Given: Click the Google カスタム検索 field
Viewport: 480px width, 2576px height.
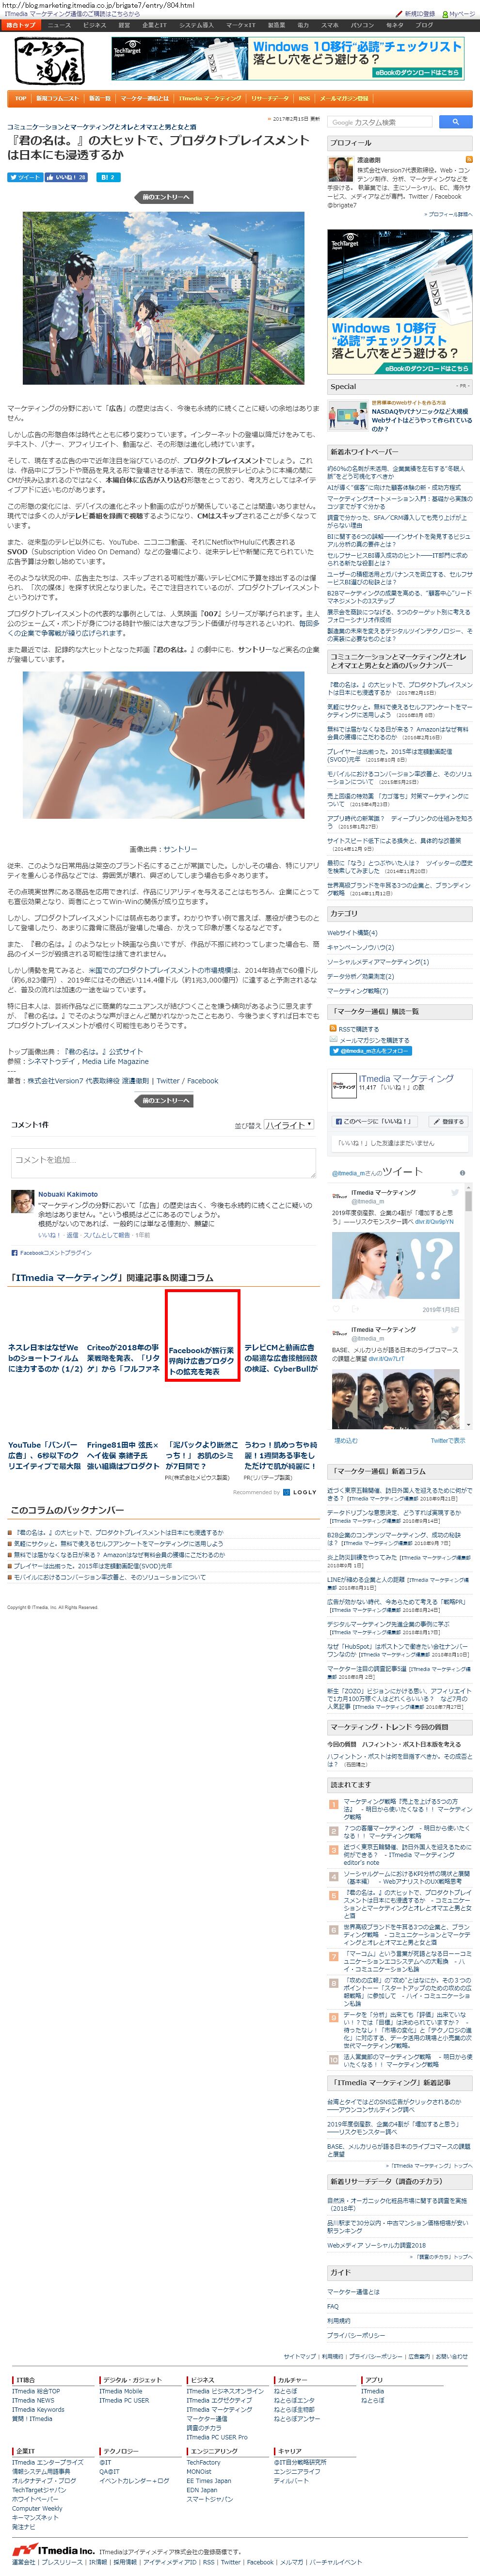Looking at the screenshot, I should pos(381,122).
